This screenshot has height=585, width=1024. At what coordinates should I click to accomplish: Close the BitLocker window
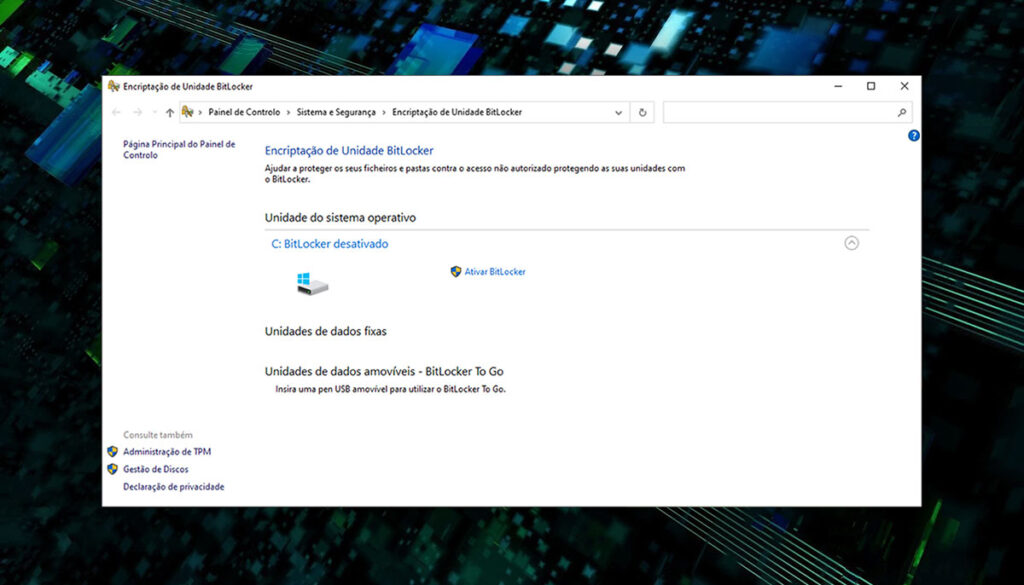click(904, 86)
